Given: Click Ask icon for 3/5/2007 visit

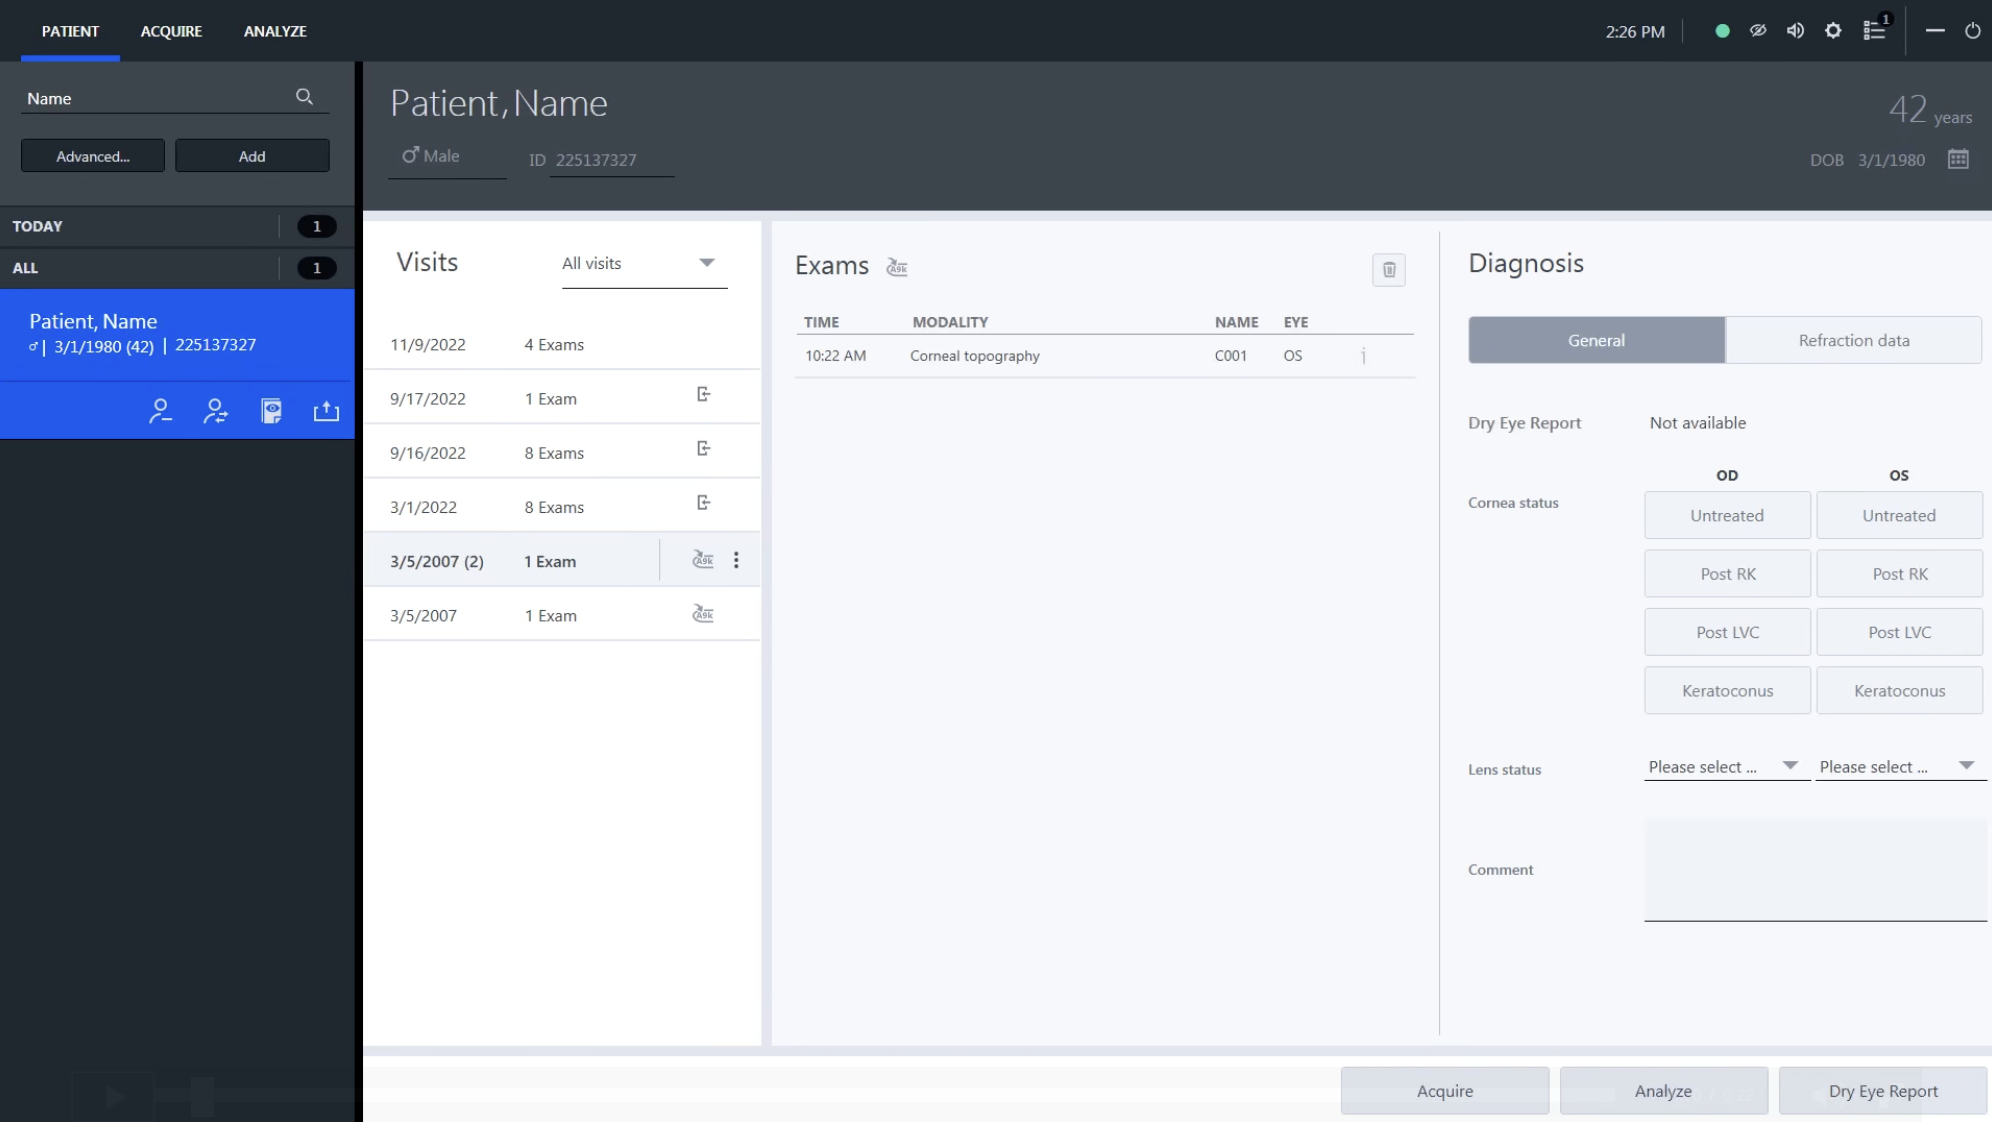Looking at the screenshot, I should [x=703, y=614].
